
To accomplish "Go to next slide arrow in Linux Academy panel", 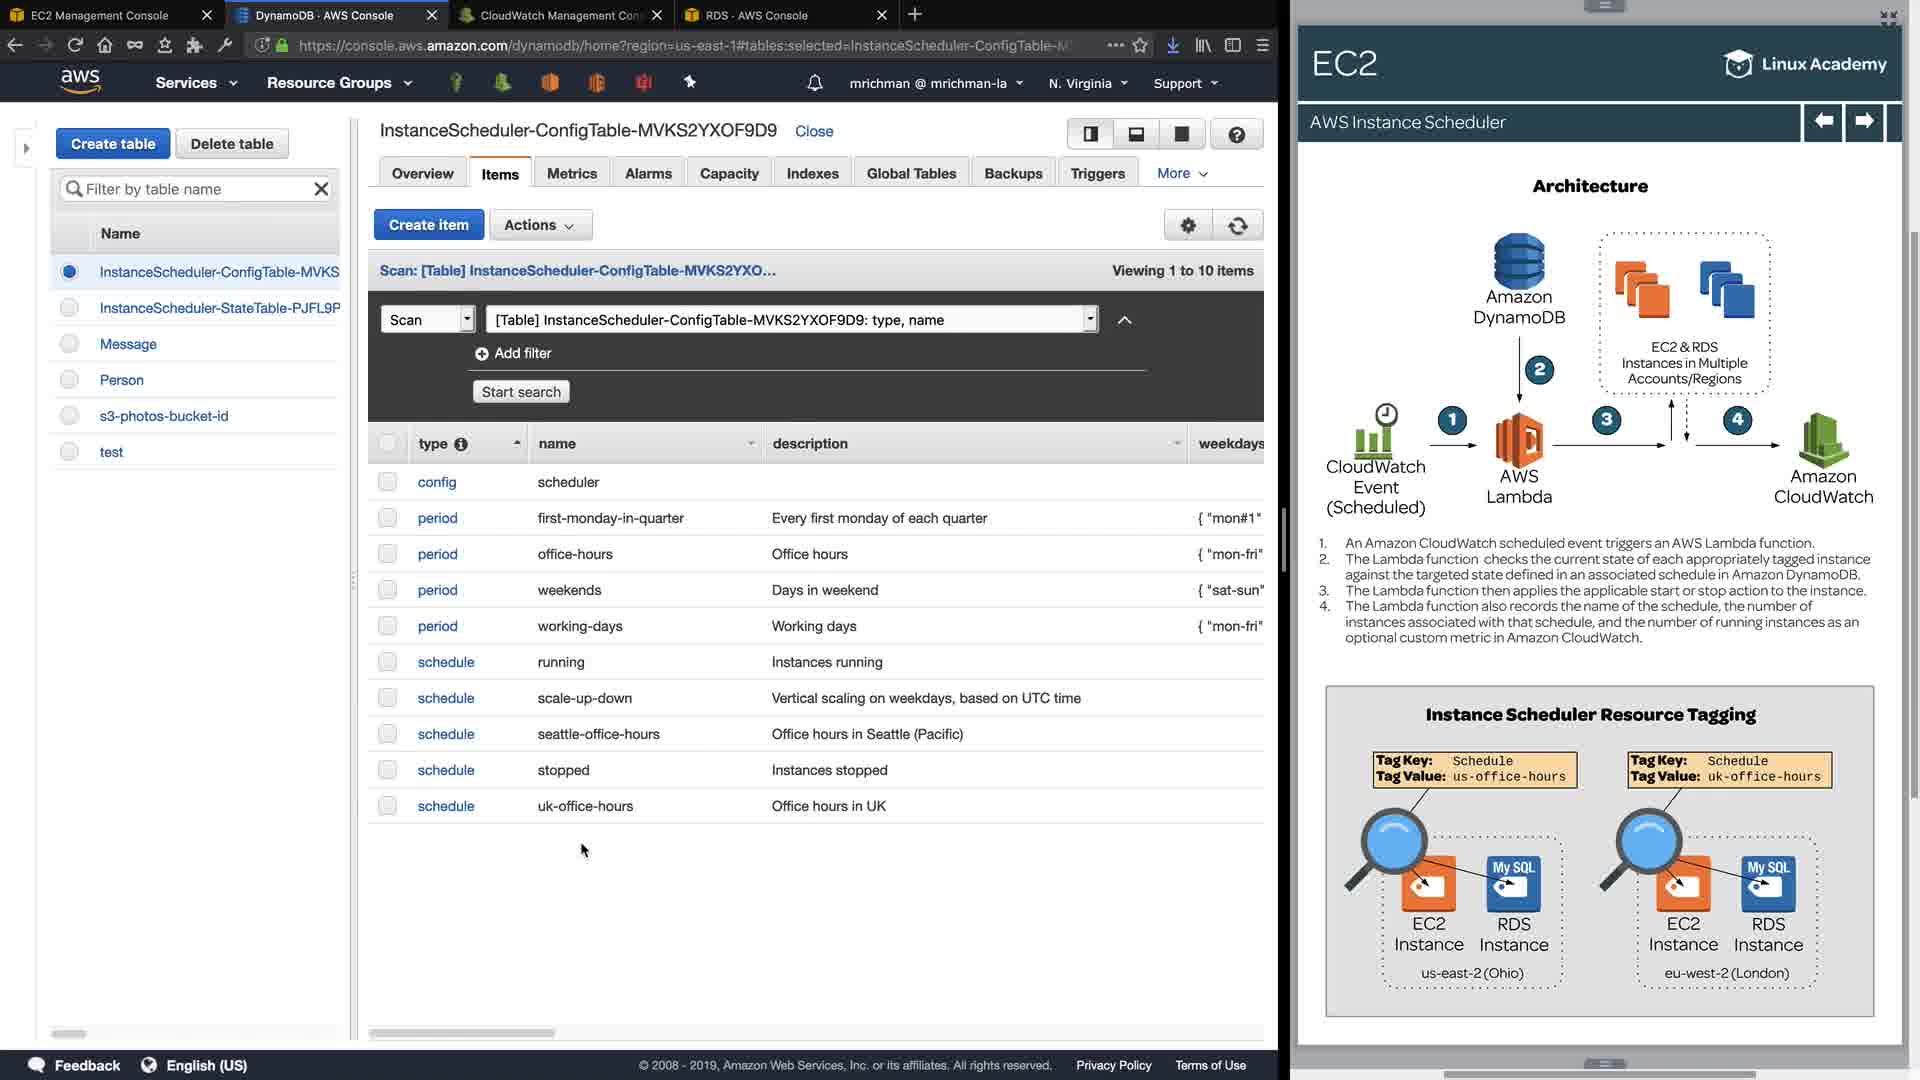I will pyautogui.click(x=1864, y=121).
